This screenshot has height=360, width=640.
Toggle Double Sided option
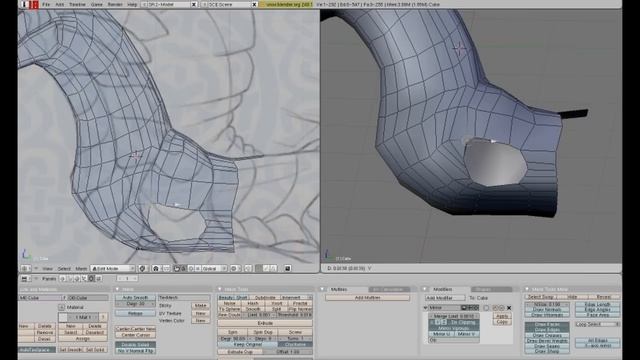(x=135, y=345)
